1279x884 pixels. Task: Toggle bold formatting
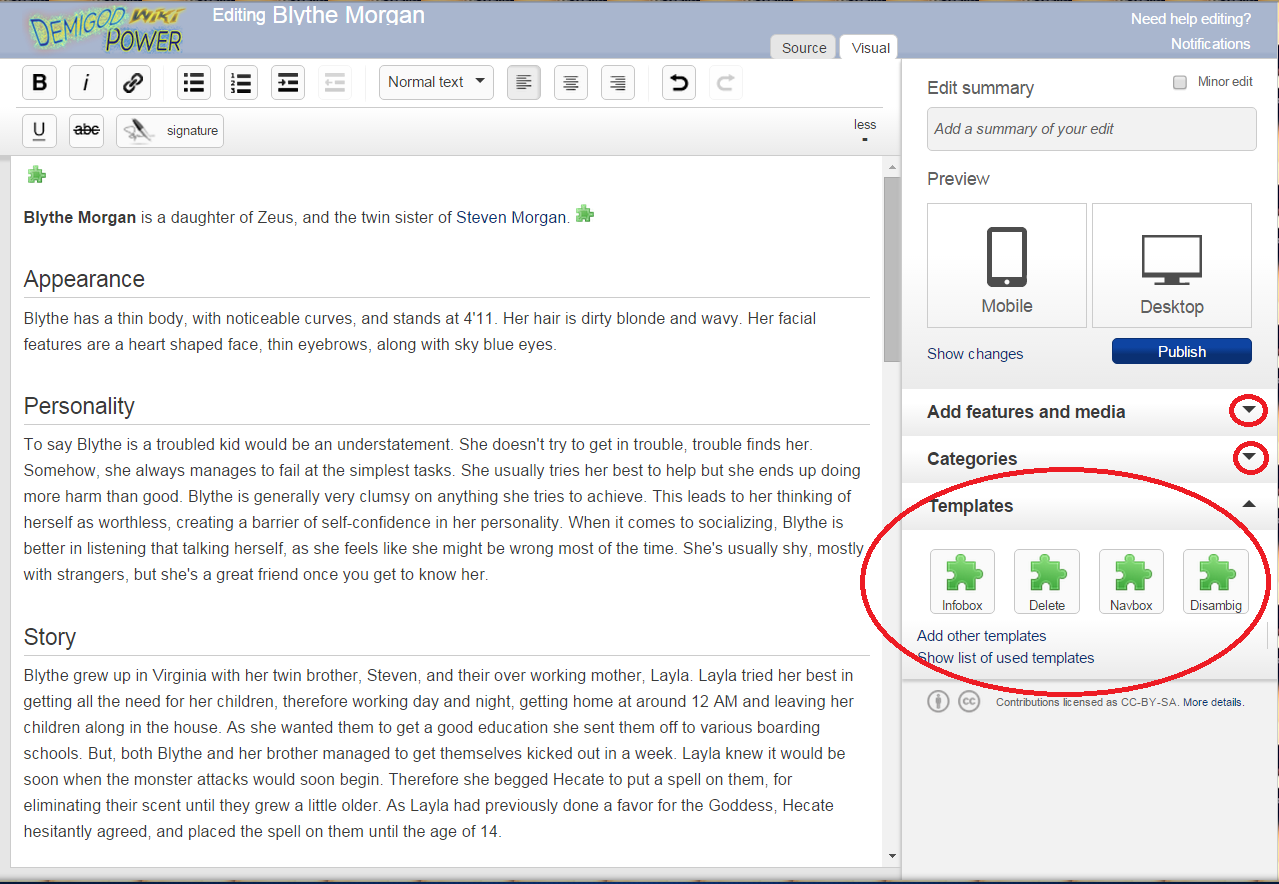(39, 83)
